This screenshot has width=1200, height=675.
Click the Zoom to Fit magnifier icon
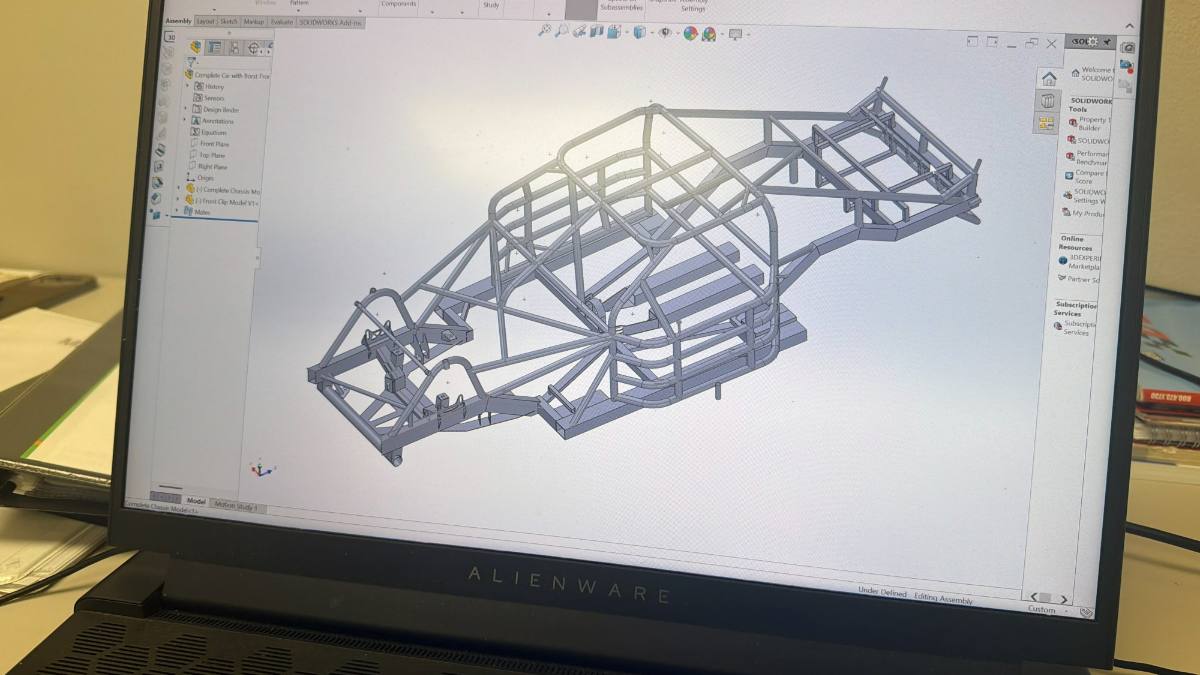[545, 31]
